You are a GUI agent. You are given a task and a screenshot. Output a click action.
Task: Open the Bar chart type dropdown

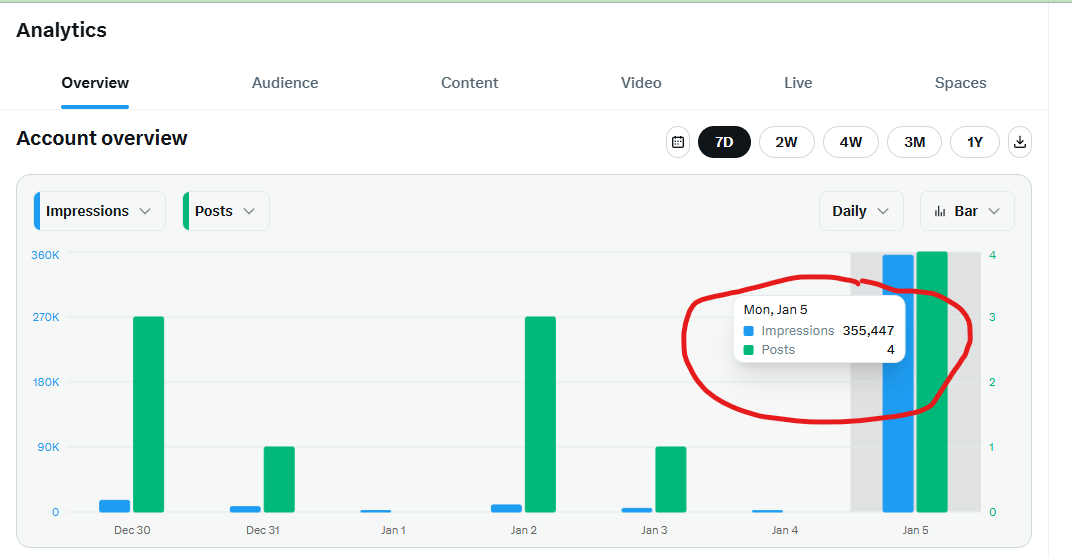(967, 211)
